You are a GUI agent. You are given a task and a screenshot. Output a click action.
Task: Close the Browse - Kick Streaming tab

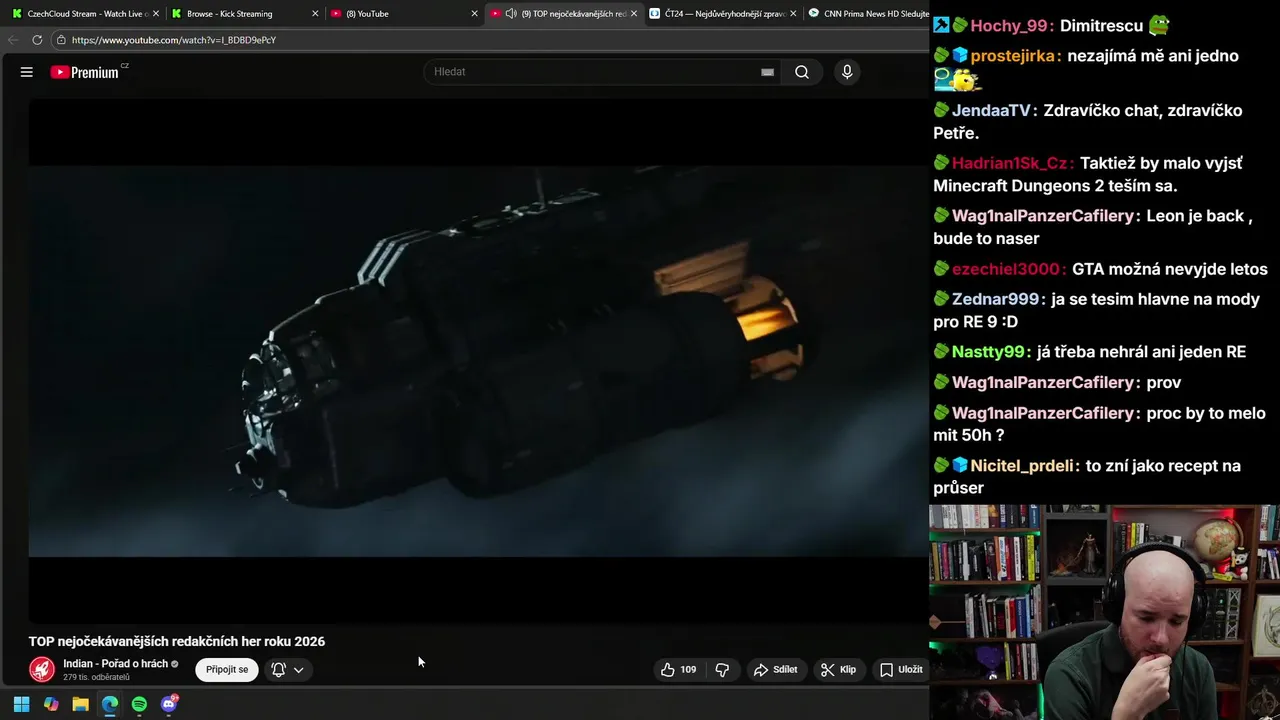tap(315, 14)
